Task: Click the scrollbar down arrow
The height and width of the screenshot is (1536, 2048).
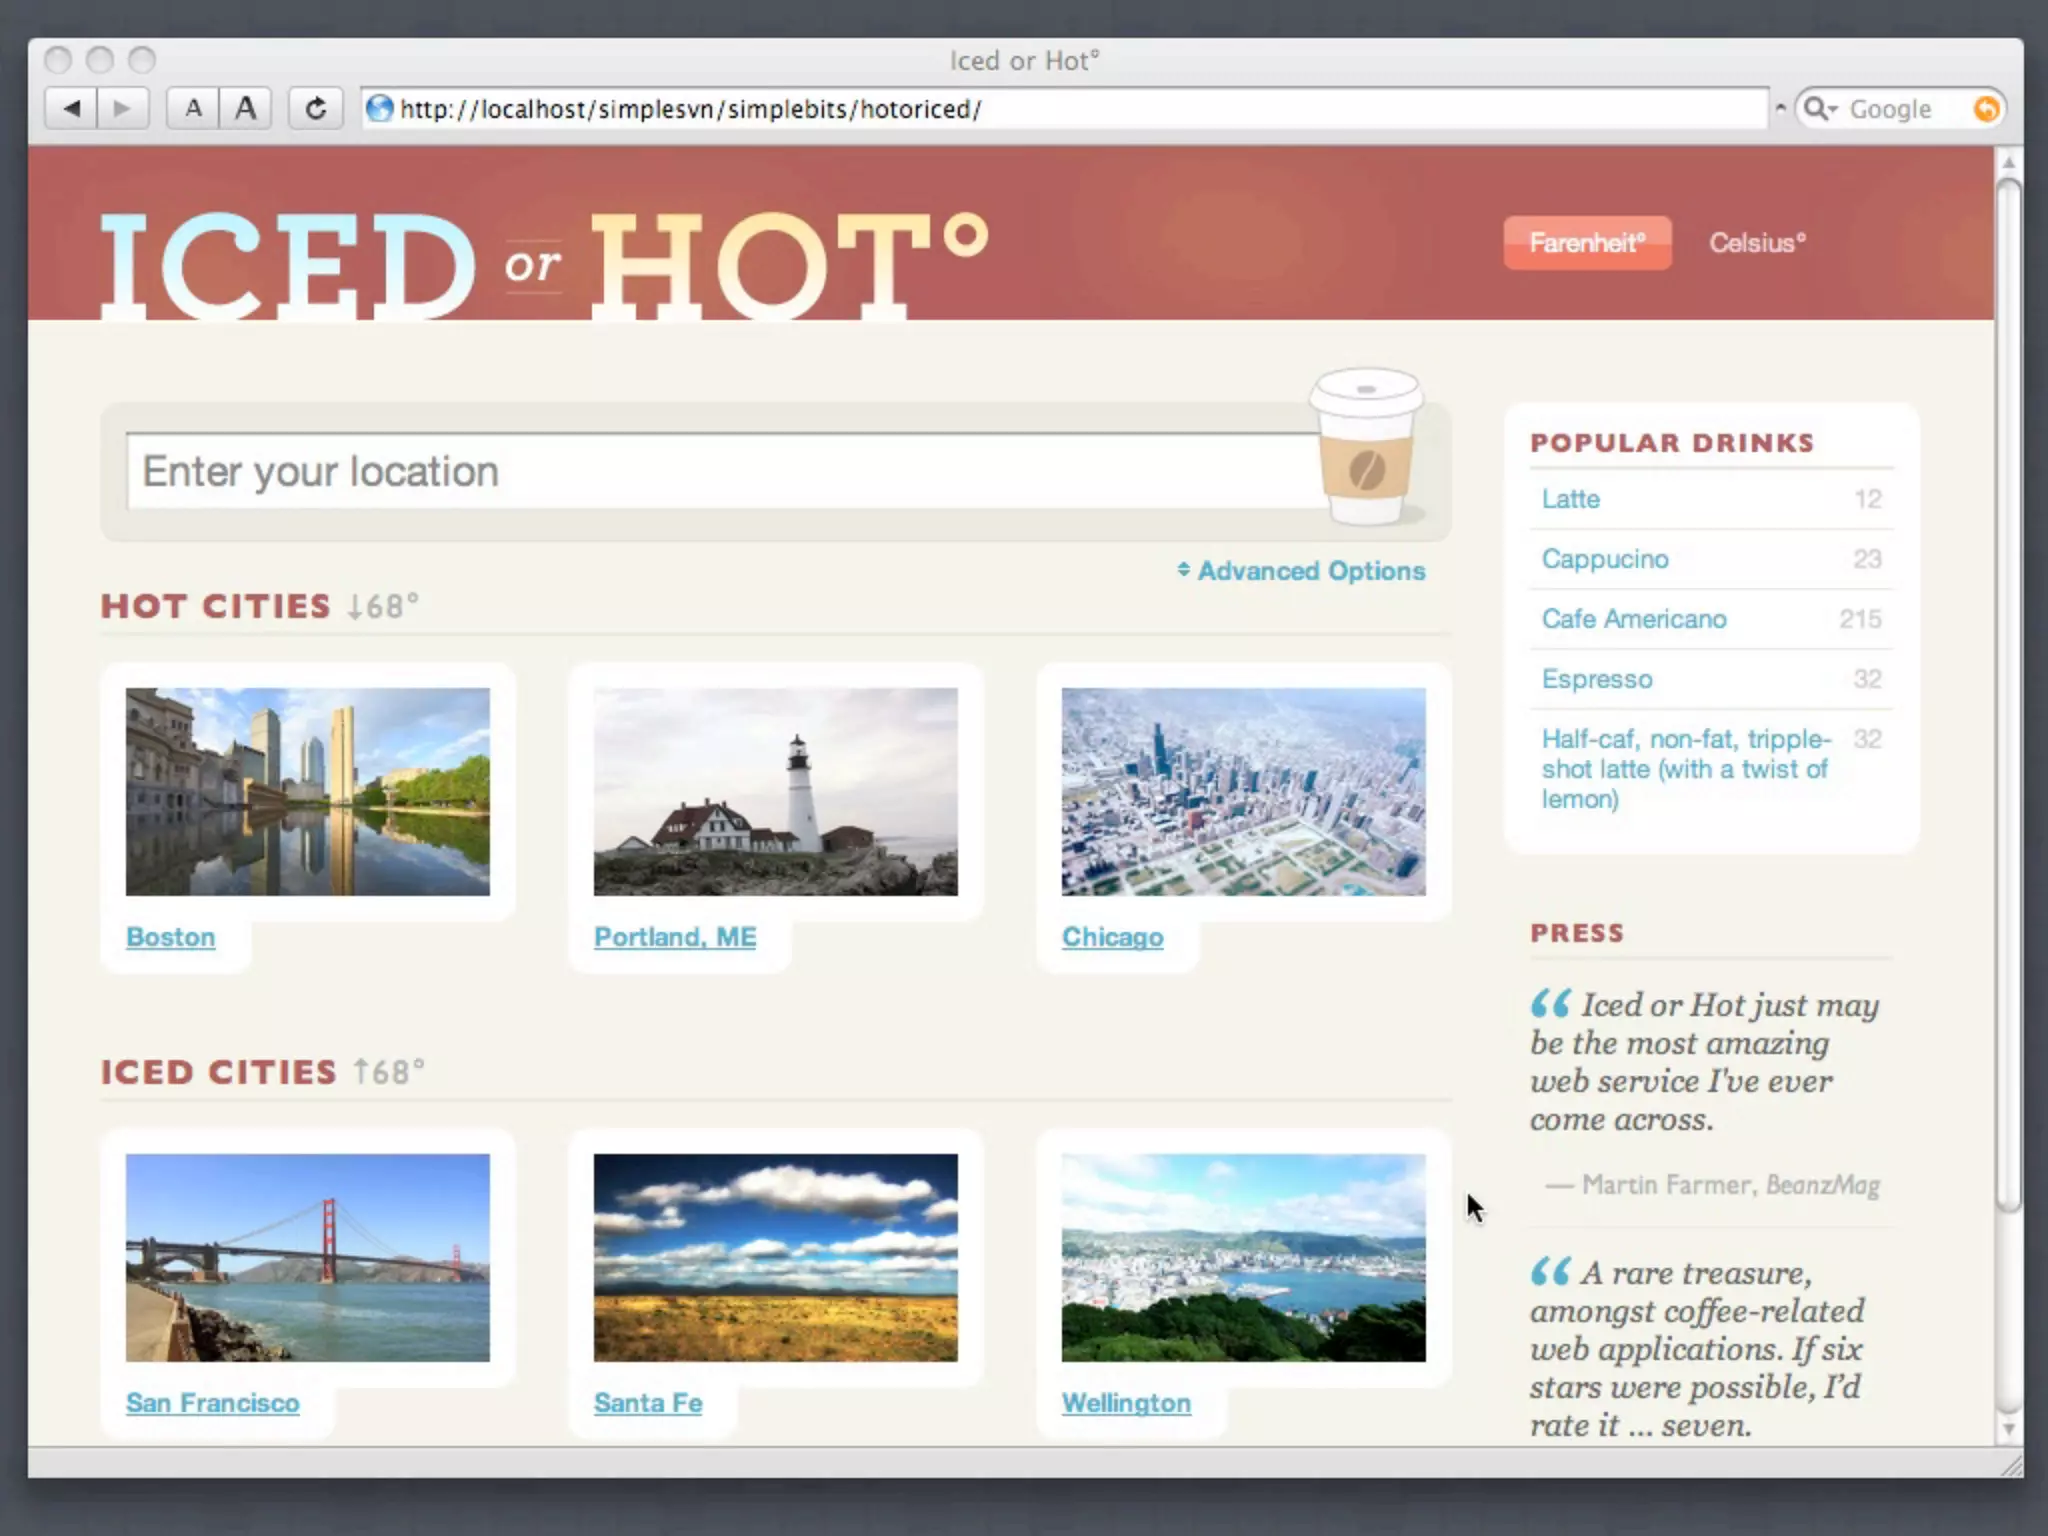Action: [x=2008, y=1430]
